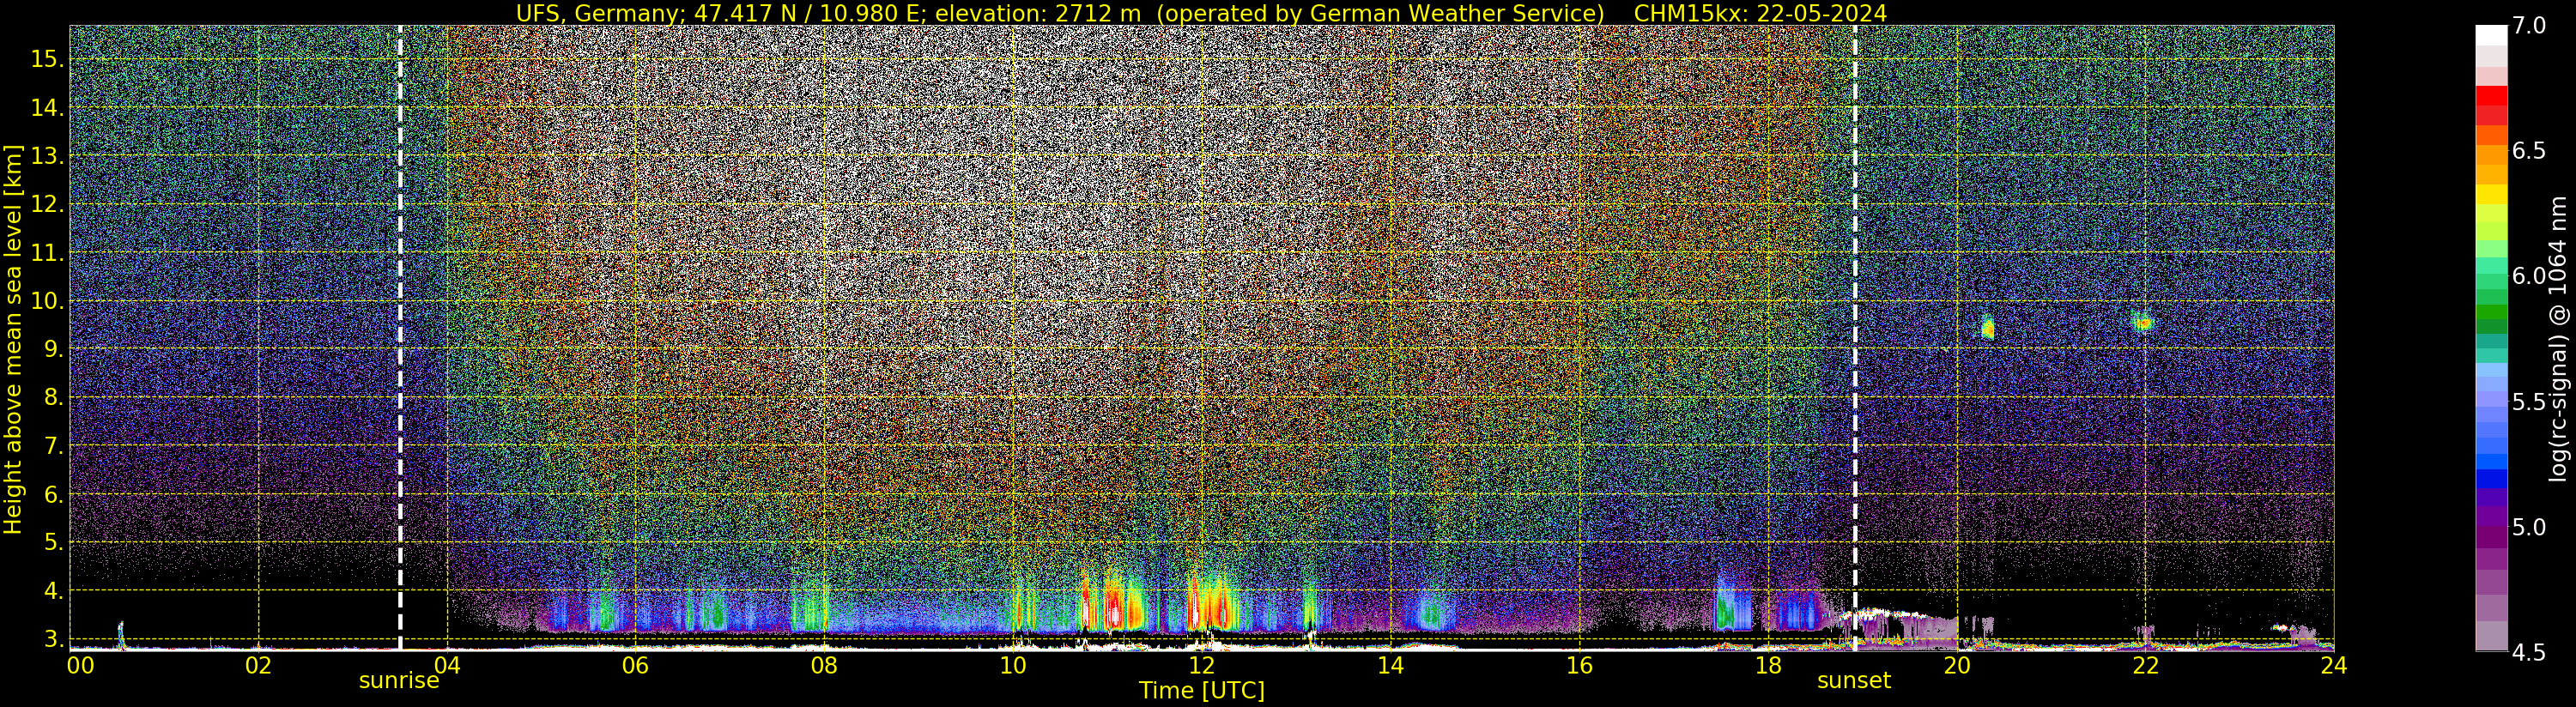Click the small signal spike near 00:30 UTC
Screen dimensions: 2576x707
[121, 634]
